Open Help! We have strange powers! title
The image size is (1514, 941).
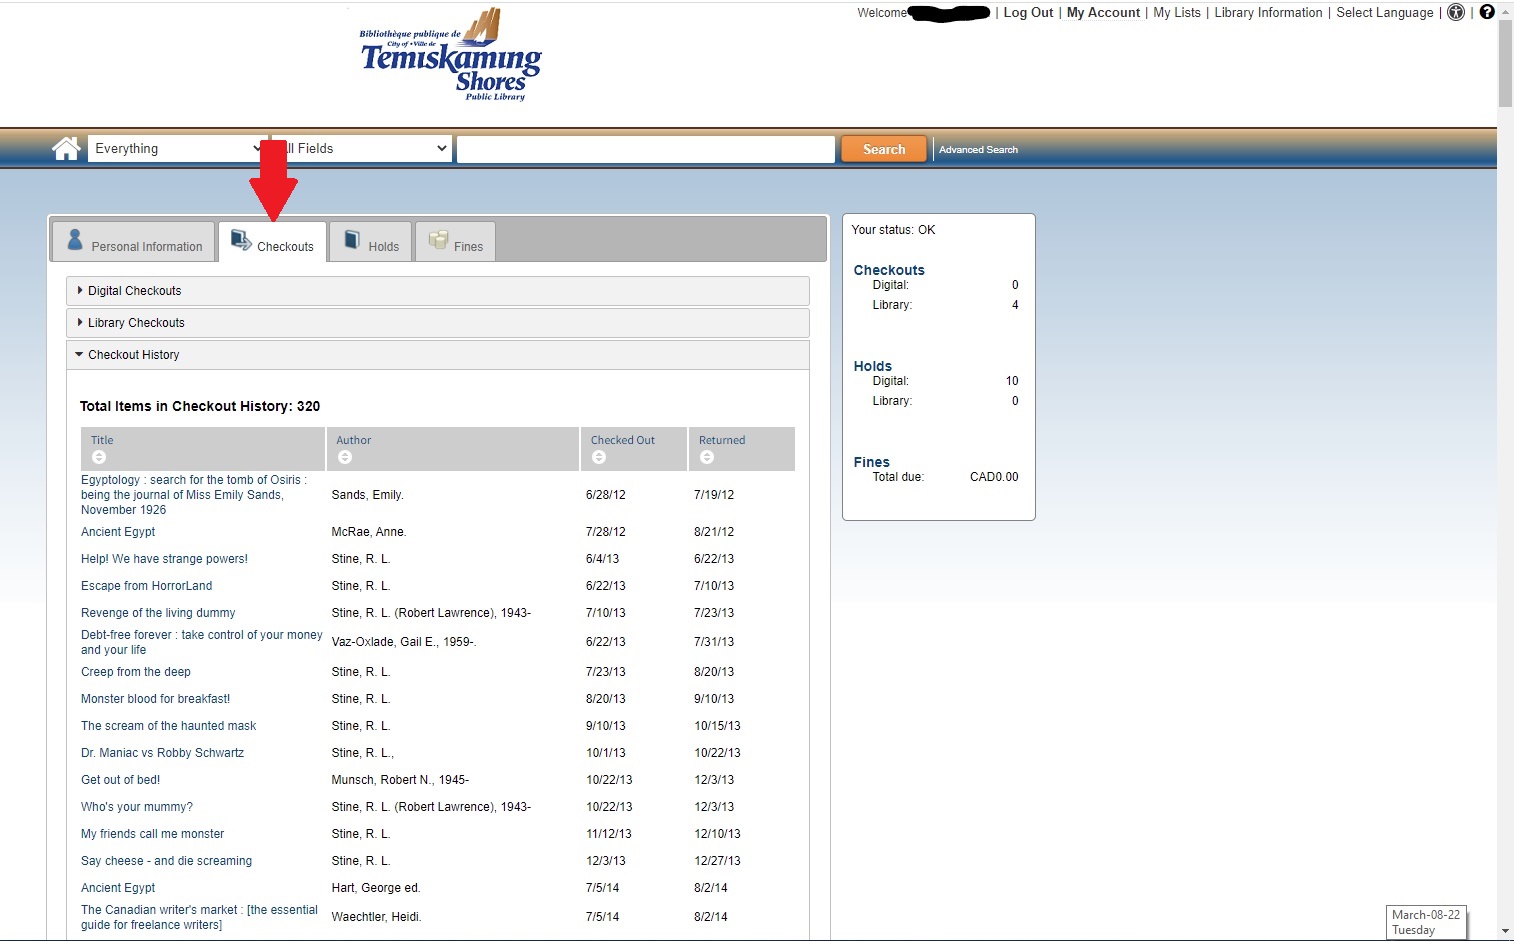click(x=164, y=559)
